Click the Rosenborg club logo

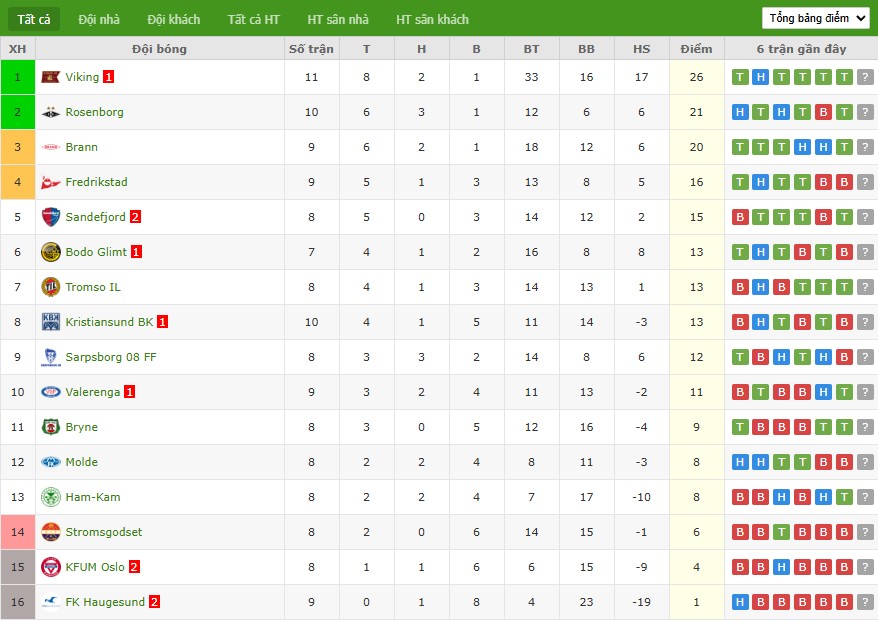click(x=50, y=112)
